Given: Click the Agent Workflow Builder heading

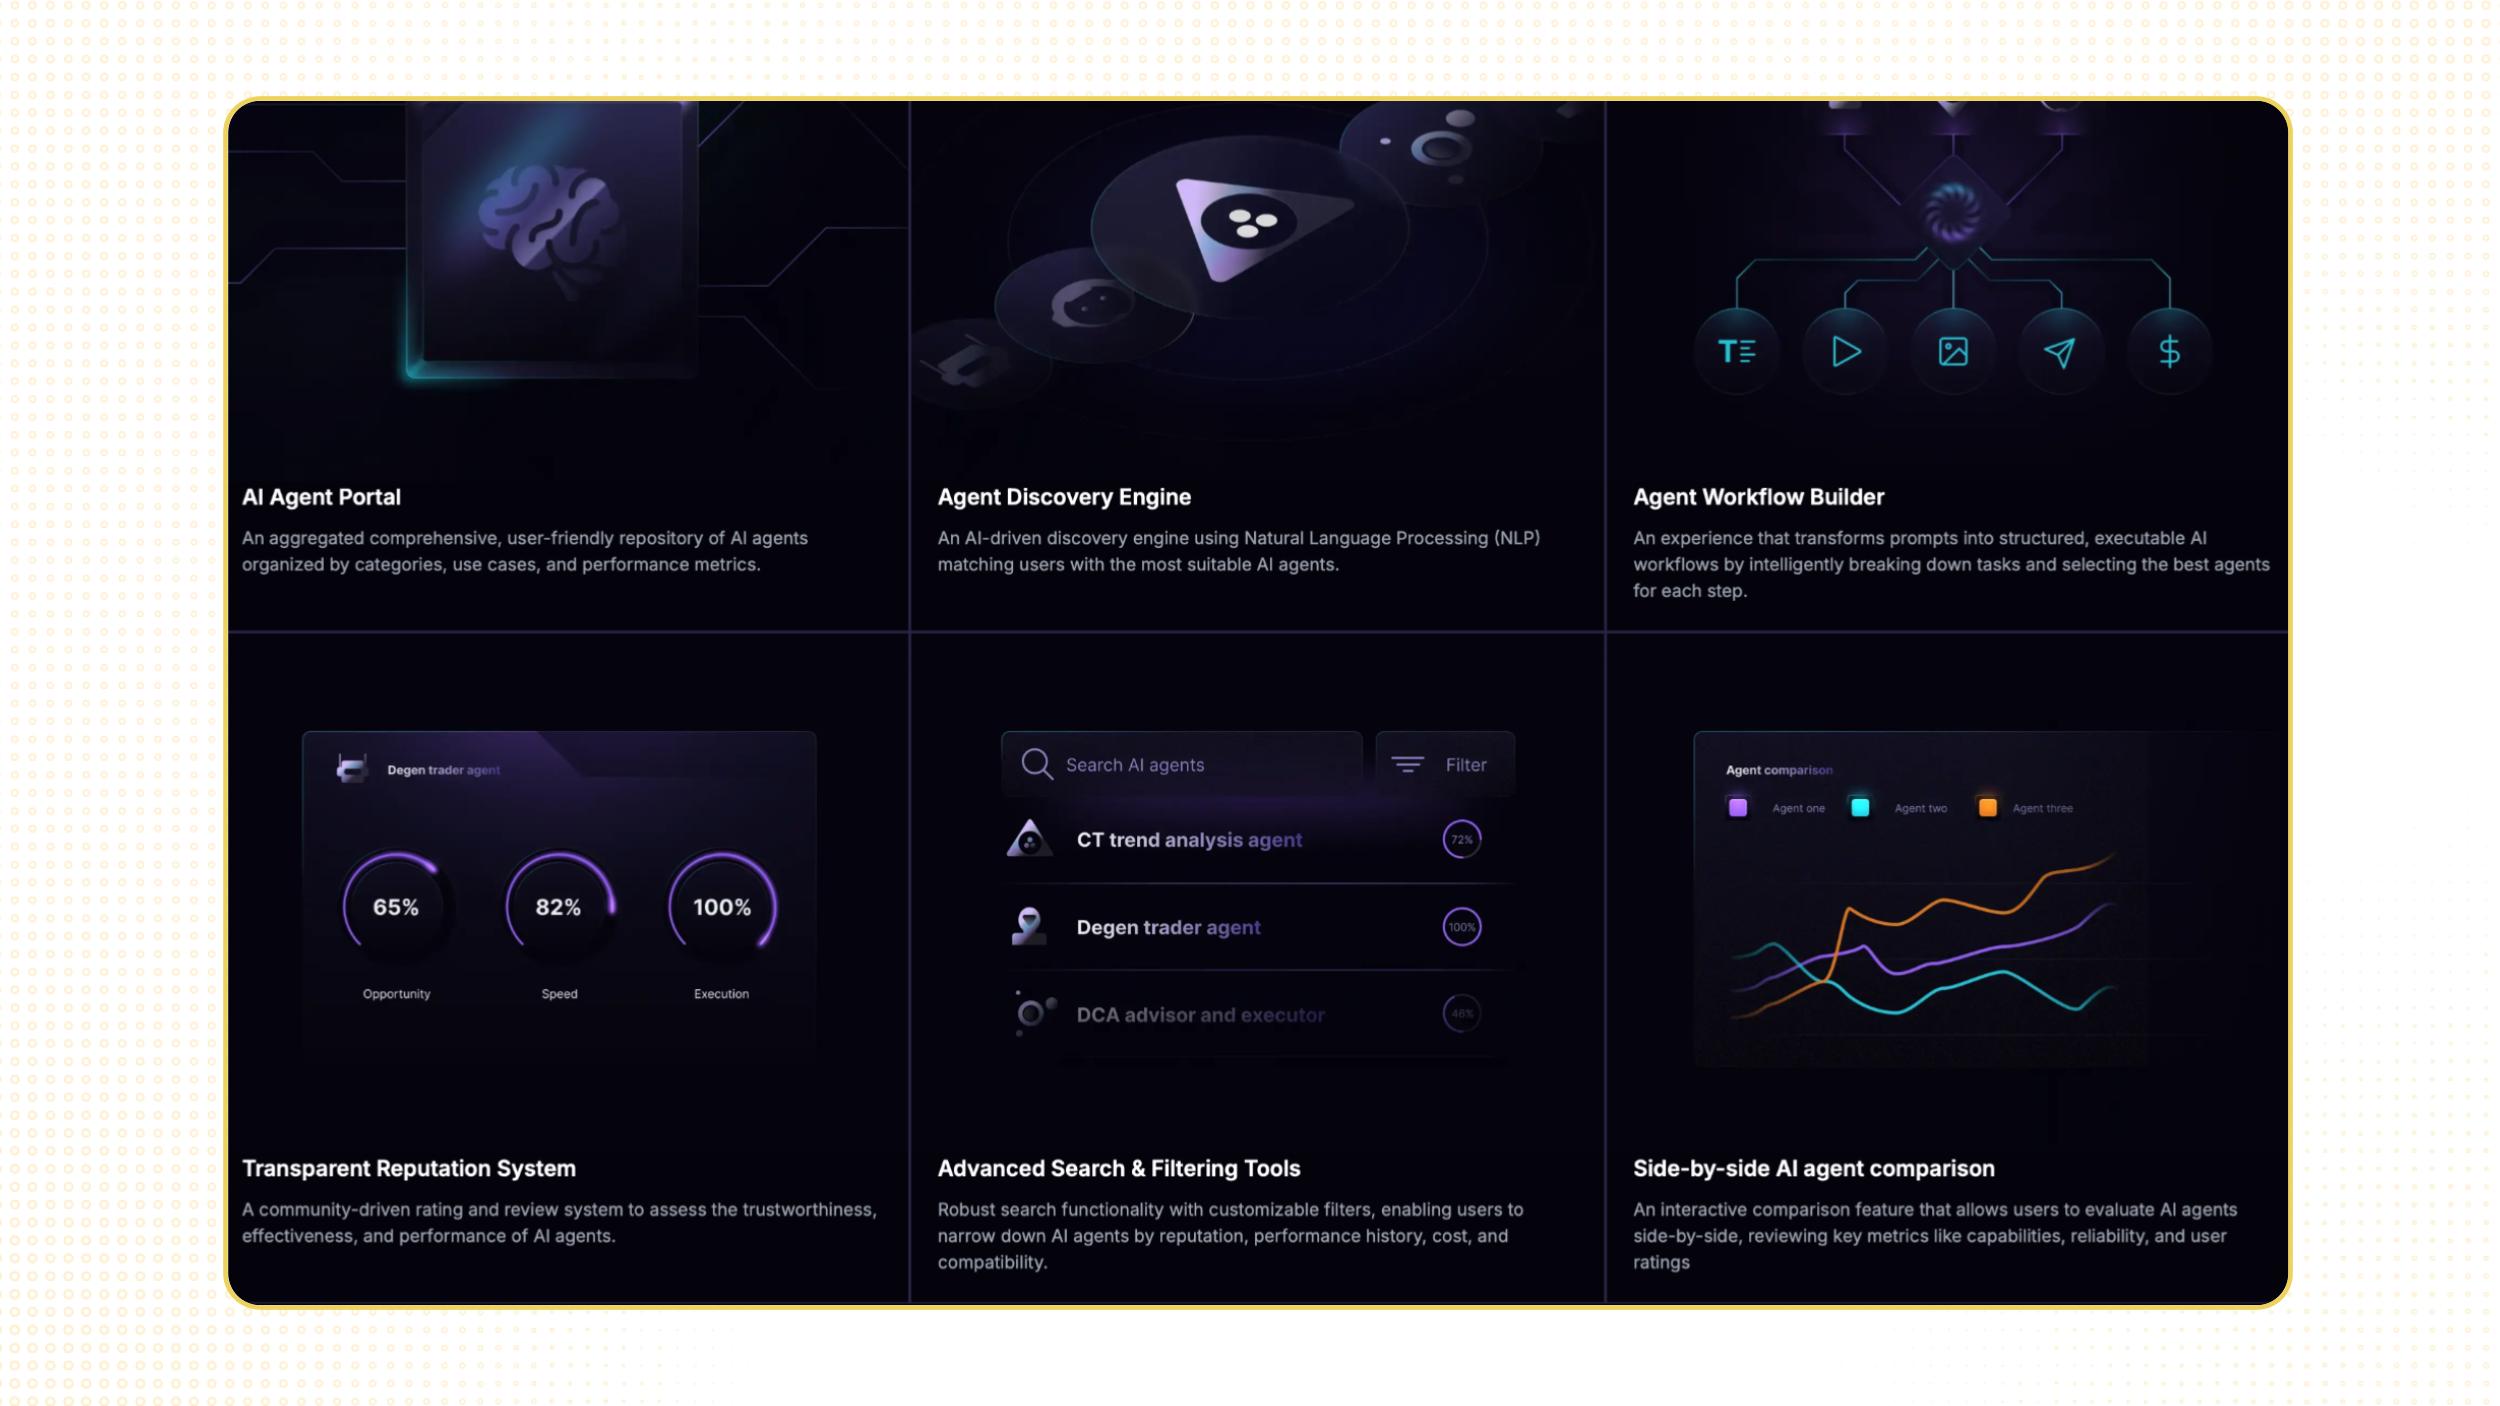Looking at the screenshot, I should [x=1758, y=497].
